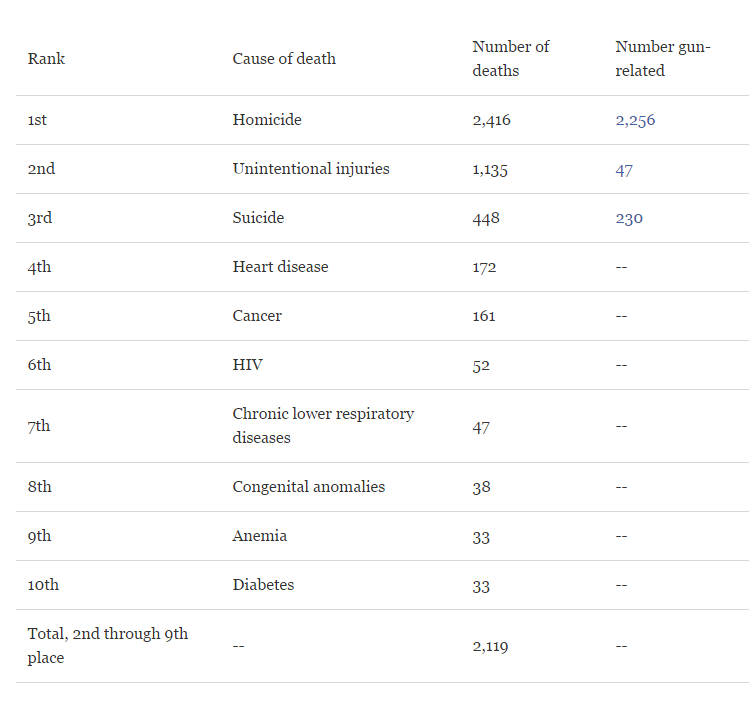The image size is (749, 709).
Task: Click the HIV cause cell
Action: coord(247,365)
